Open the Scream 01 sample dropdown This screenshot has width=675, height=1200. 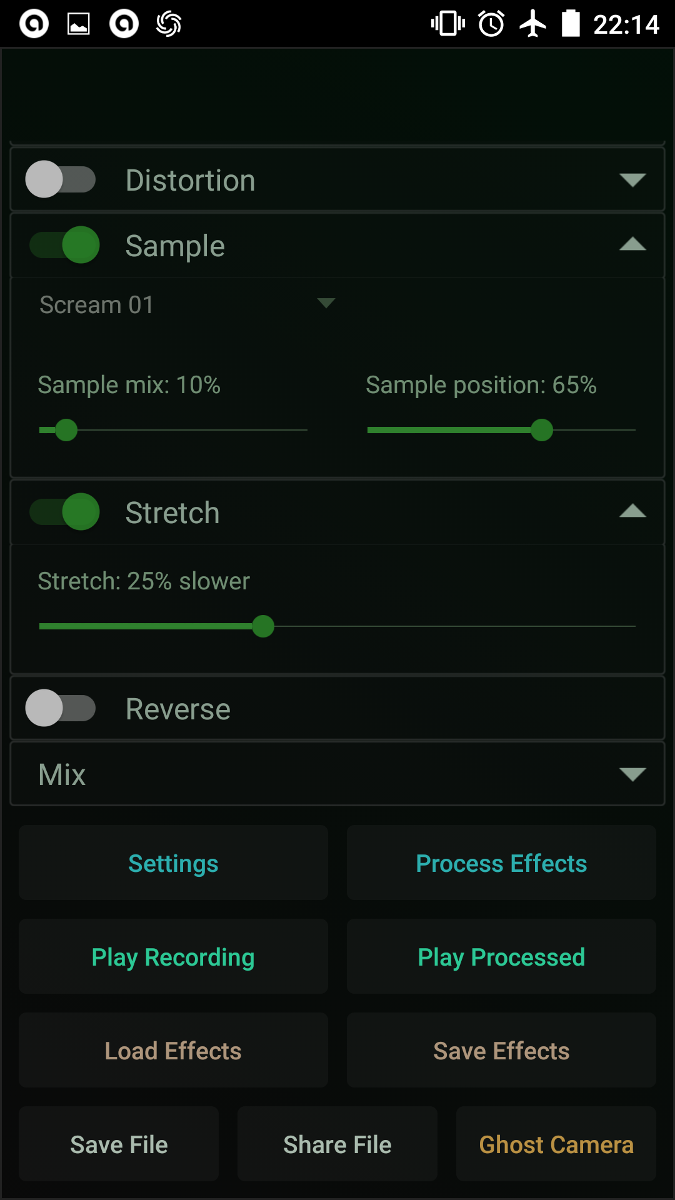[x=187, y=304]
